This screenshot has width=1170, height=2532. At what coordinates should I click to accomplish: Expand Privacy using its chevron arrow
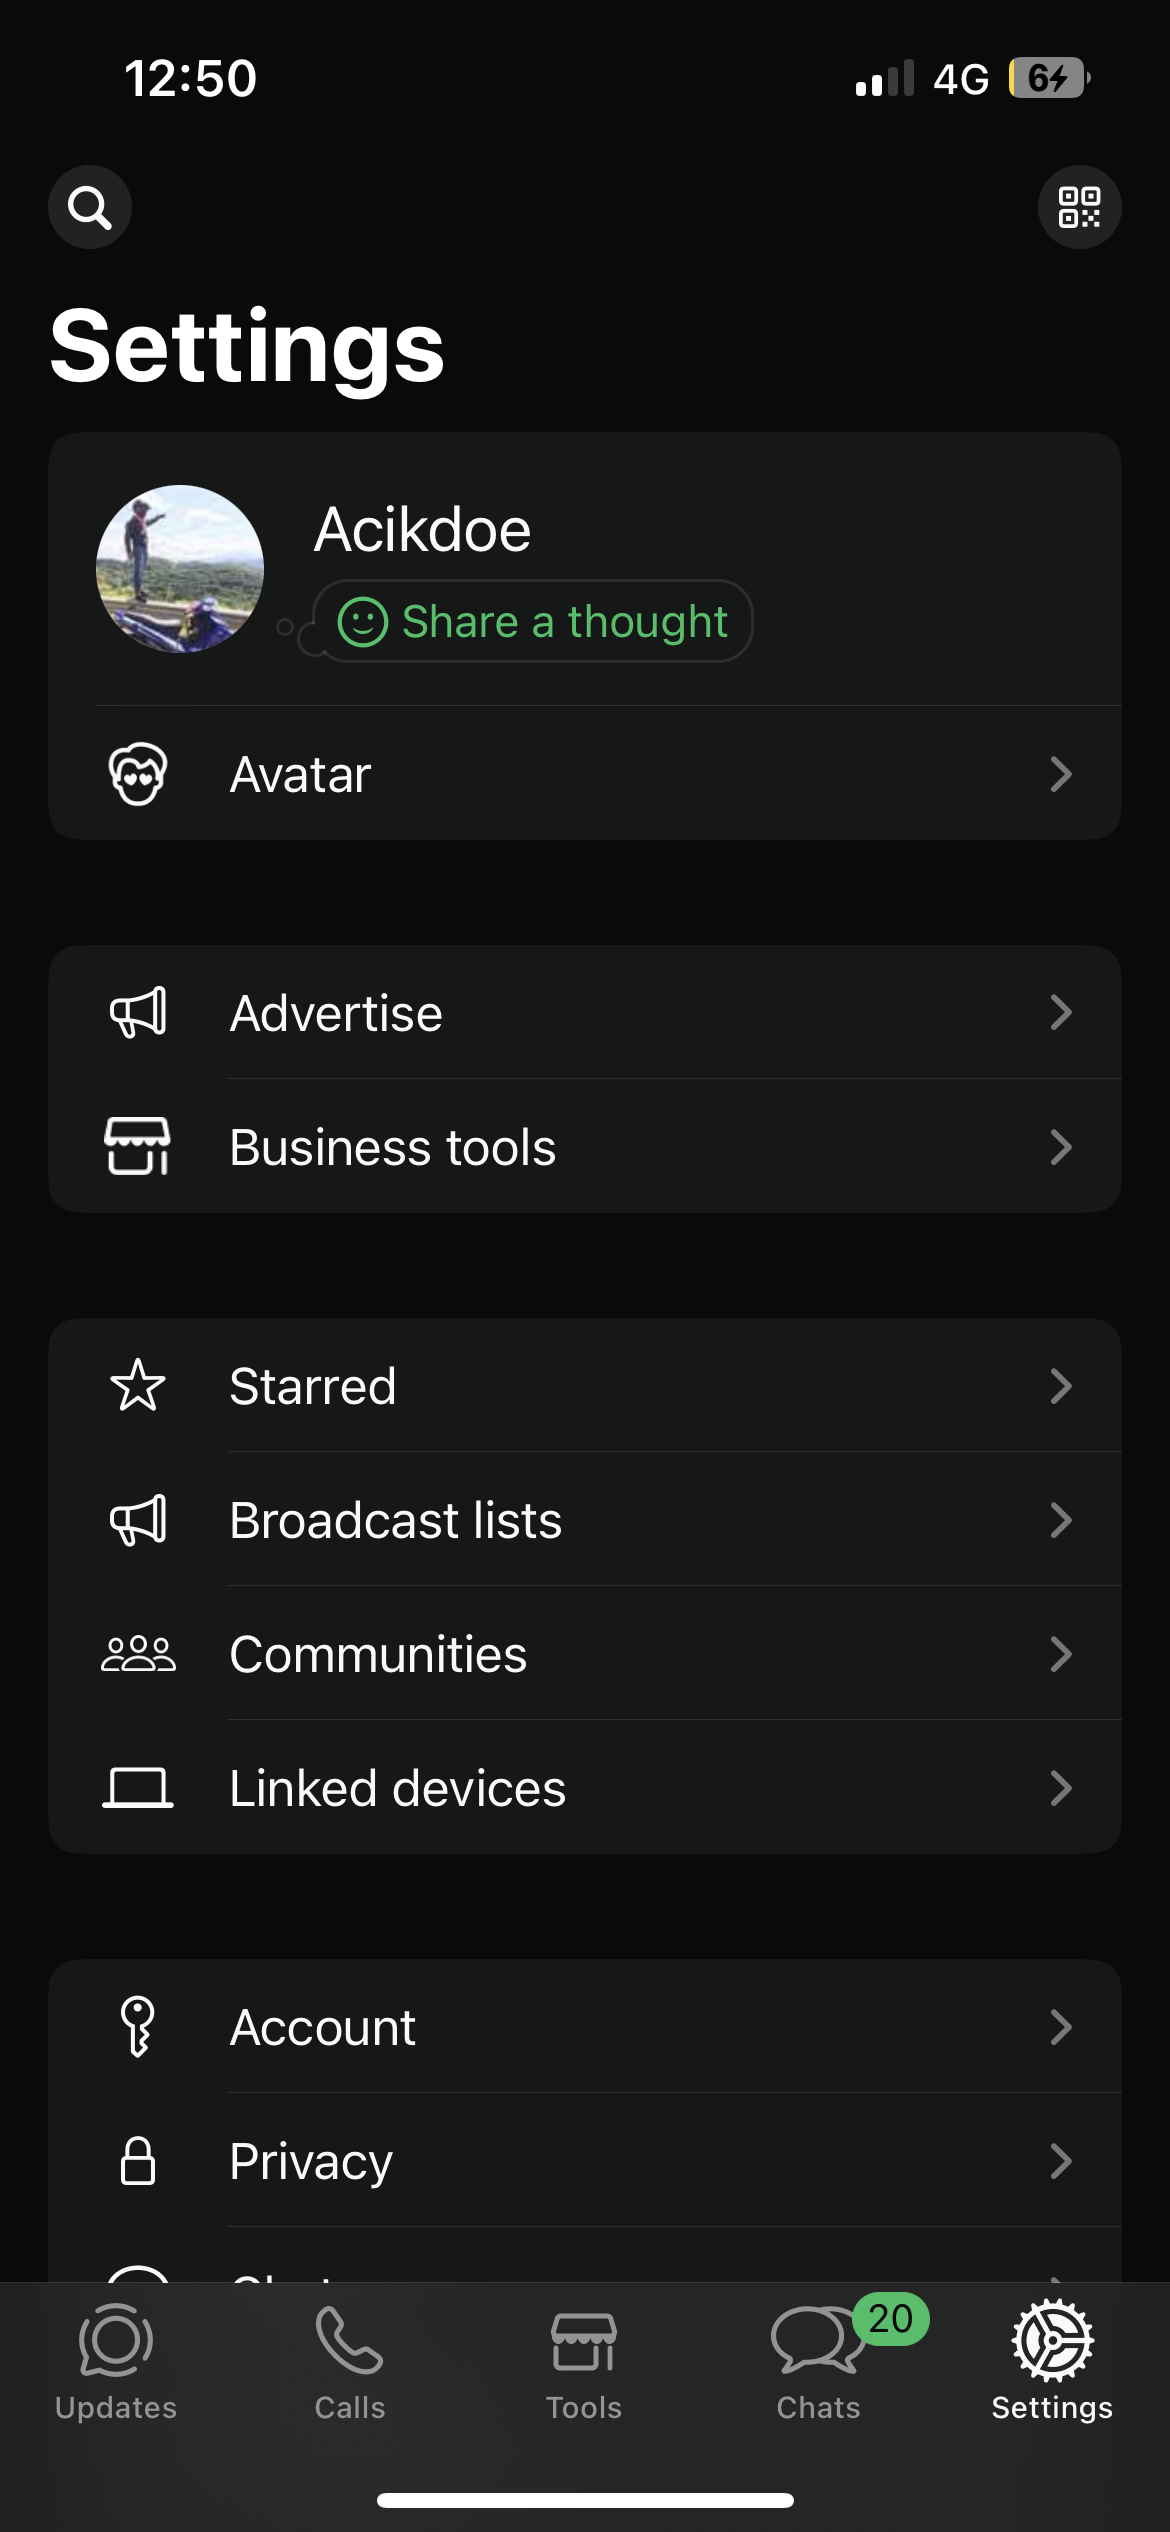1060,2161
